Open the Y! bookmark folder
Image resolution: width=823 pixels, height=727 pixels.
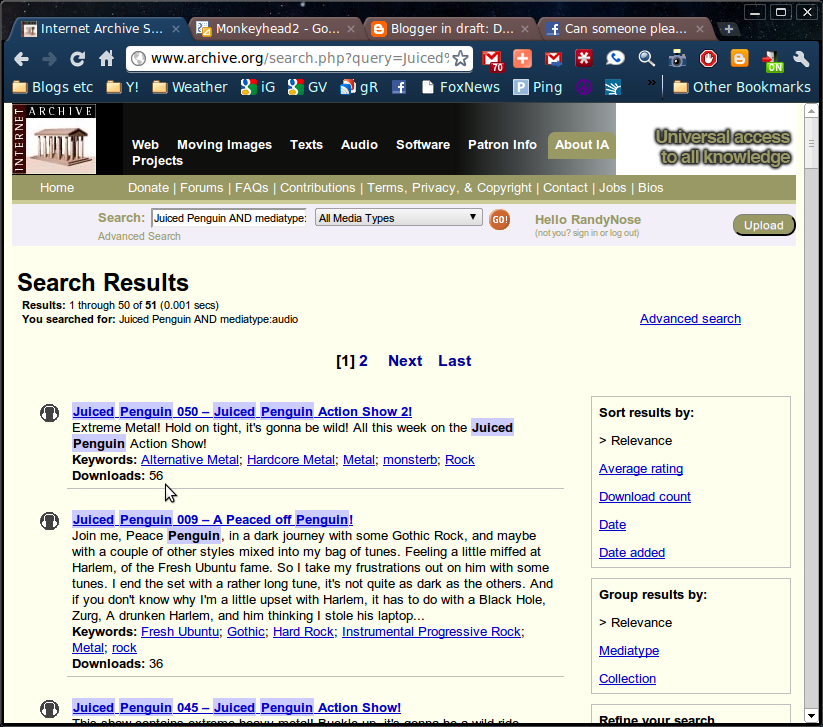click(122, 87)
